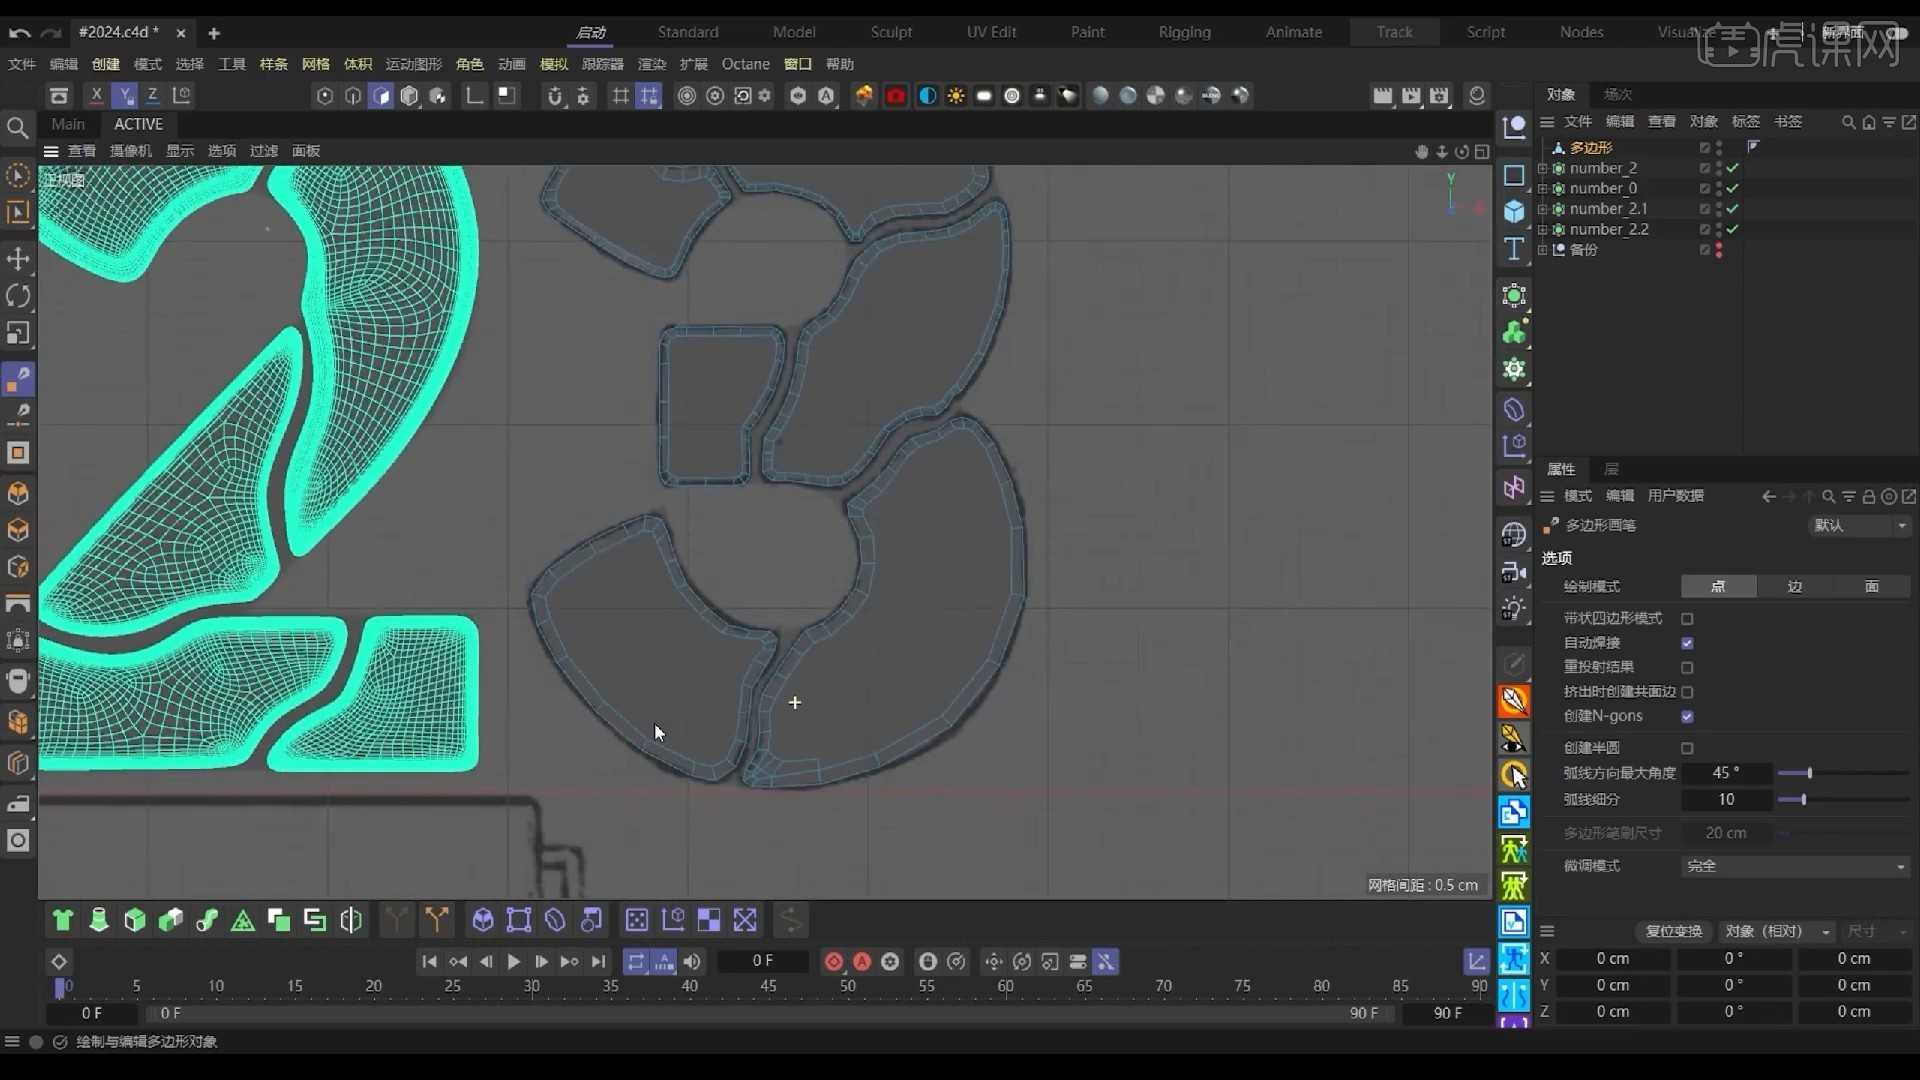This screenshot has width=1920, height=1080.
Task: Click the sun light icon in top toolbar
Action: (x=956, y=96)
